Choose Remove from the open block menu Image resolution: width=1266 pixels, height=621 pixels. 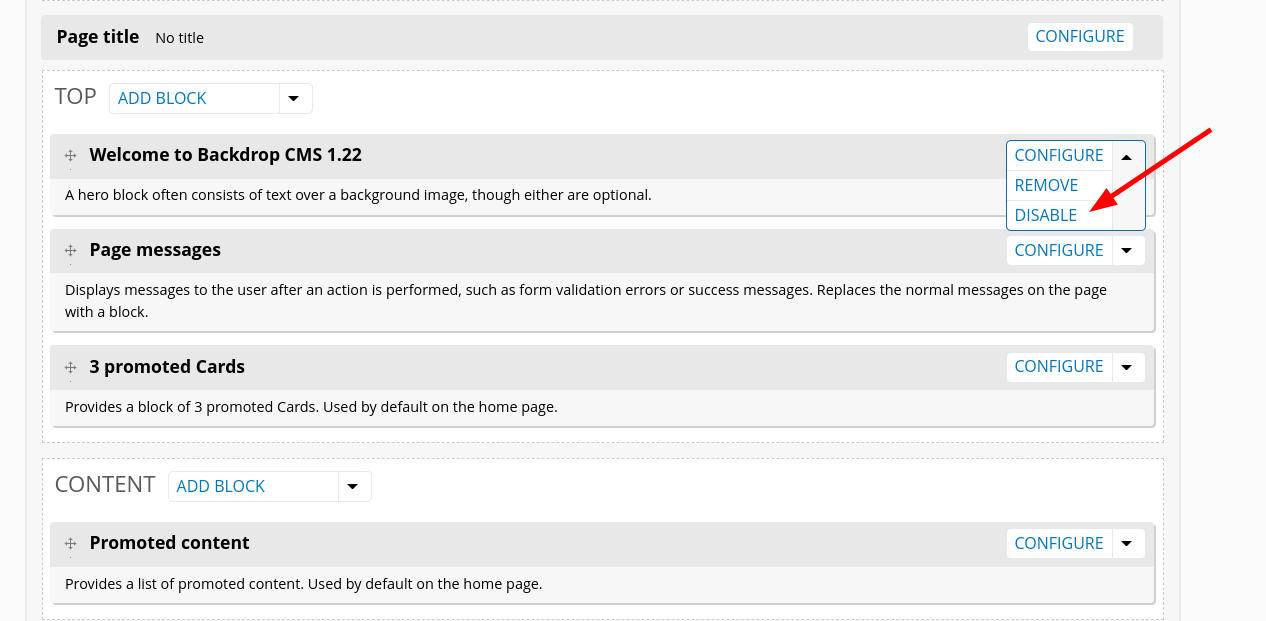[x=1046, y=185]
